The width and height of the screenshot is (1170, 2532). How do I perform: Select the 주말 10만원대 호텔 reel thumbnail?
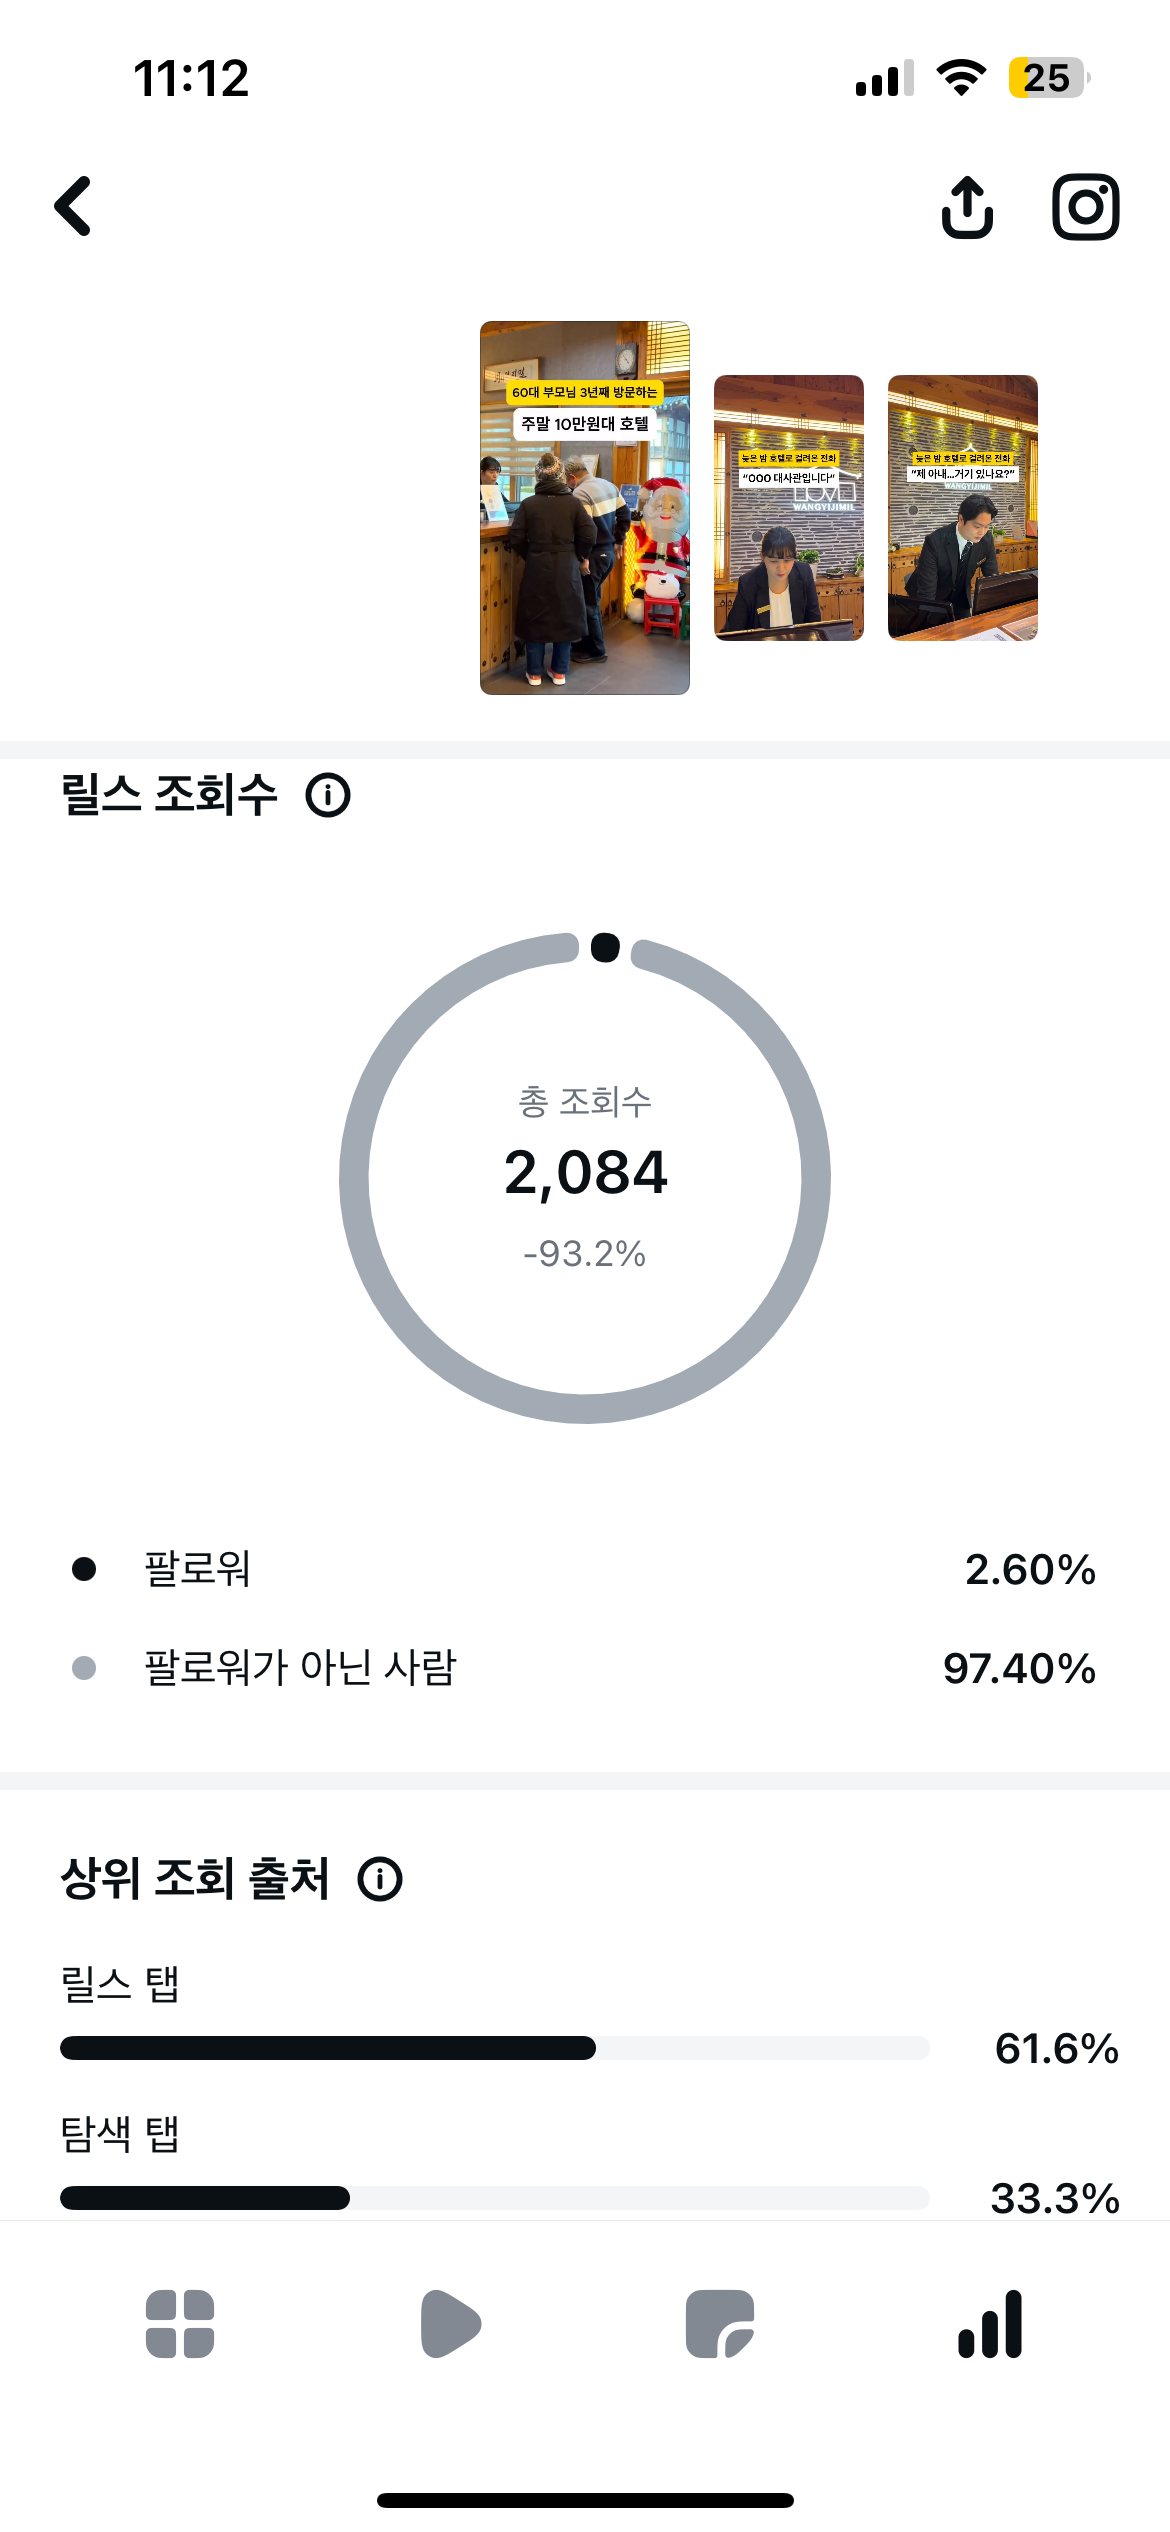pos(585,508)
